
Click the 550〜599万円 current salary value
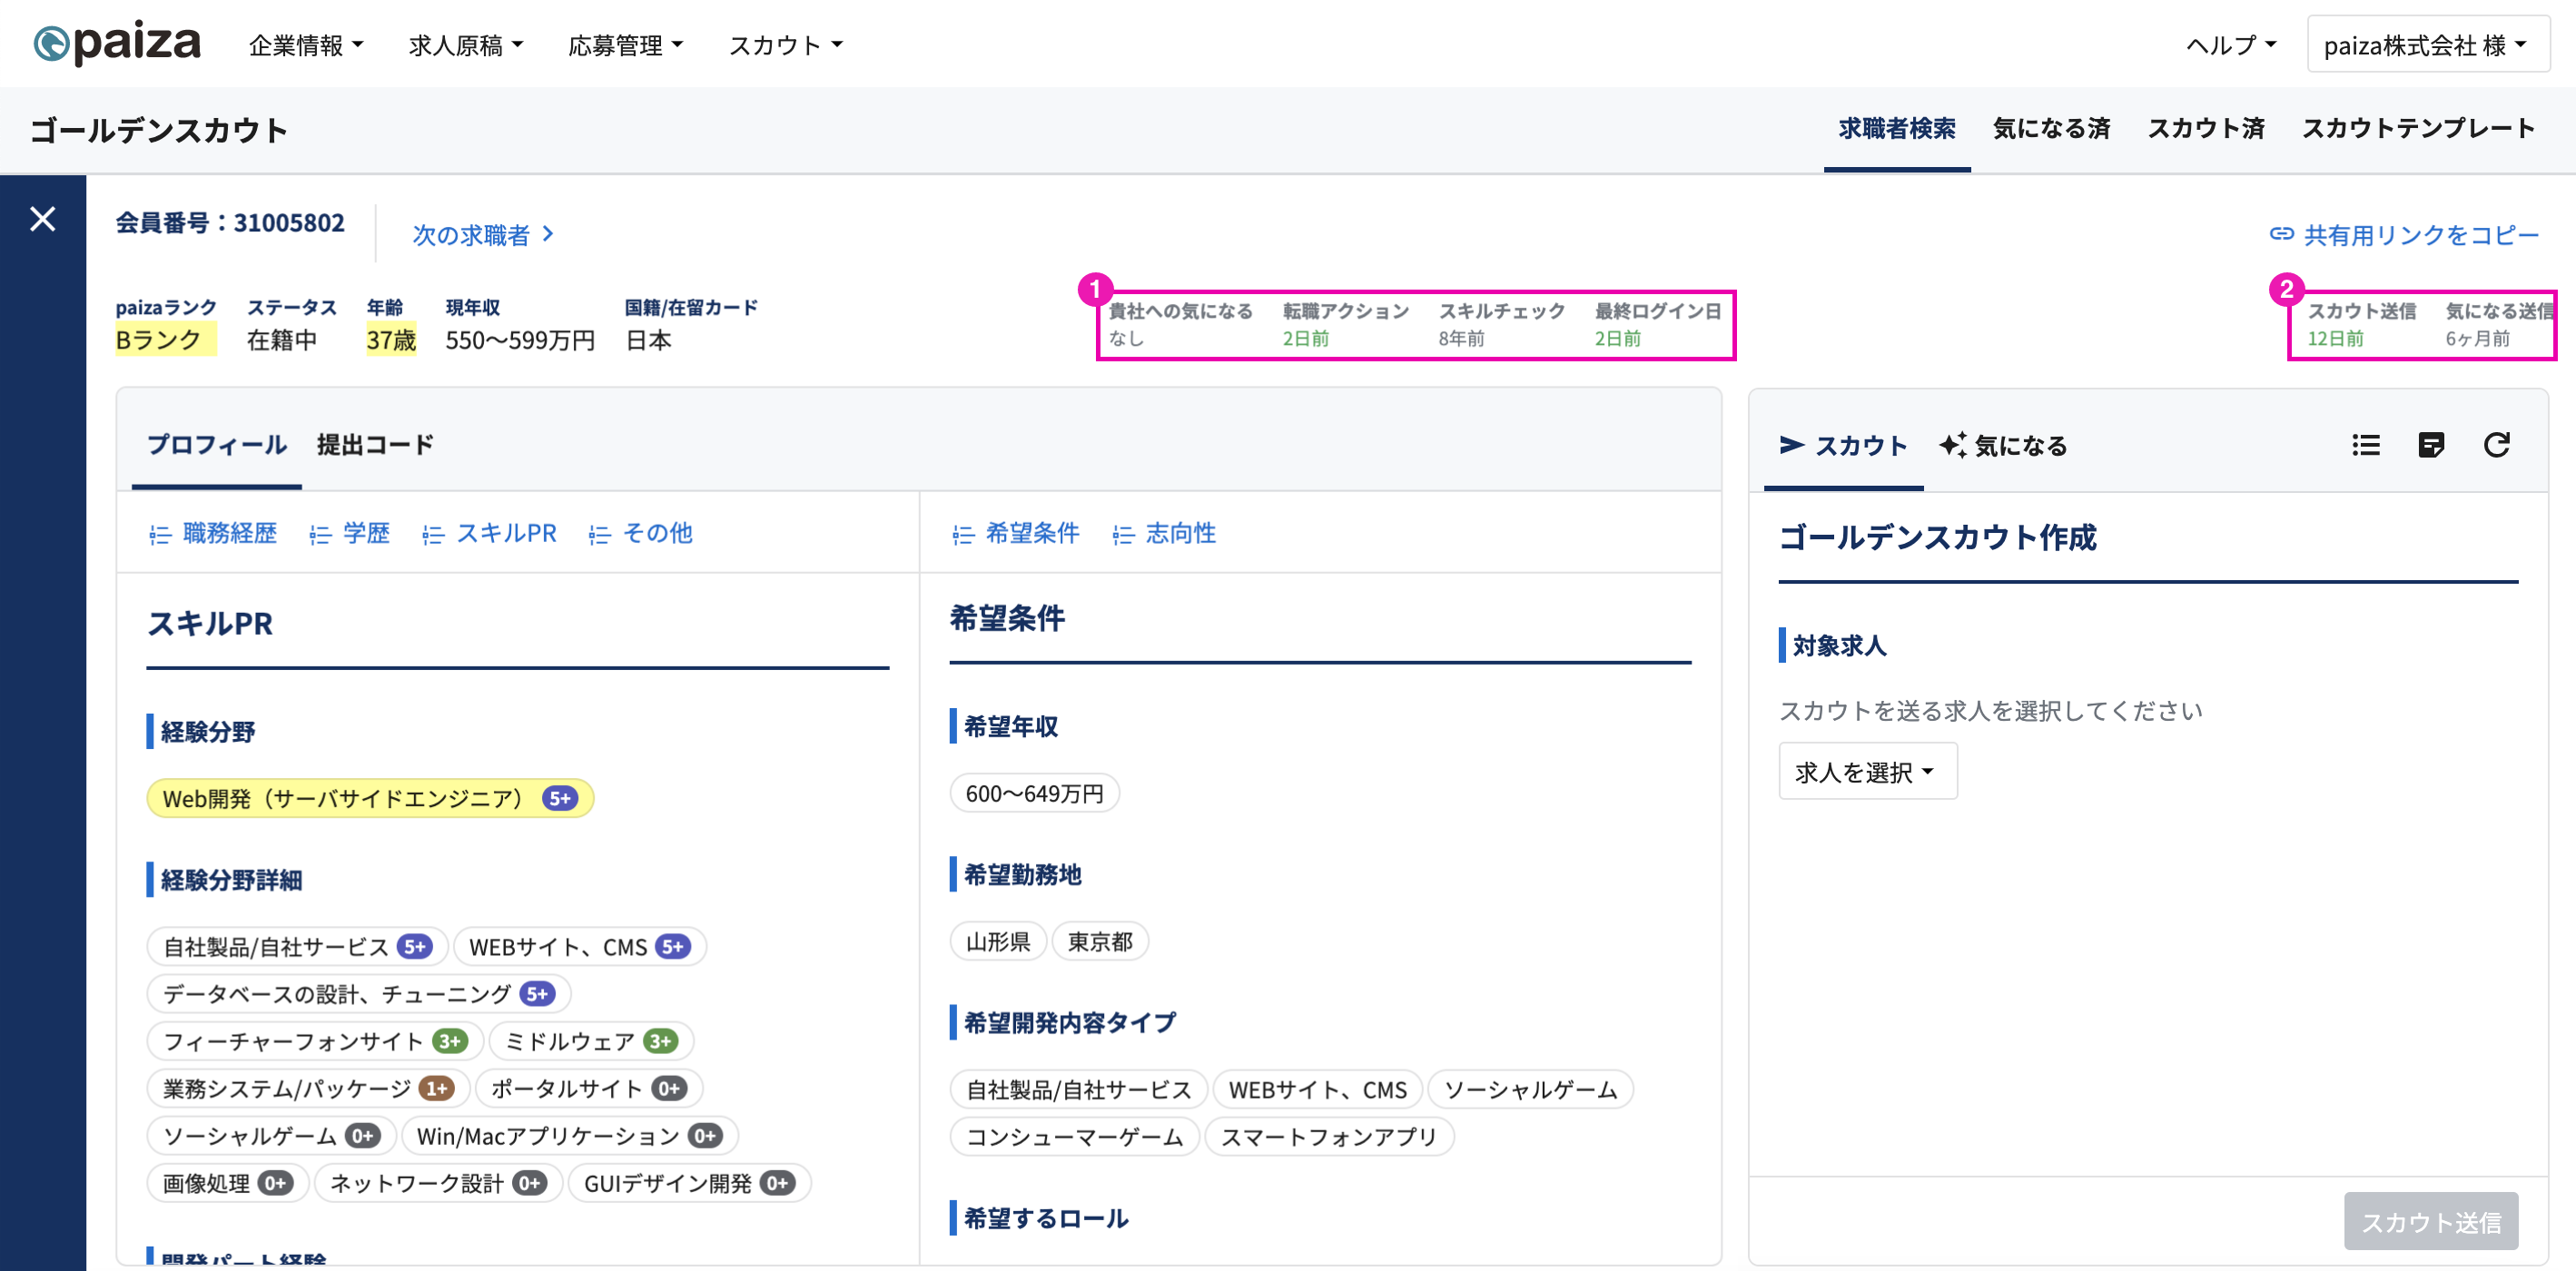(520, 340)
